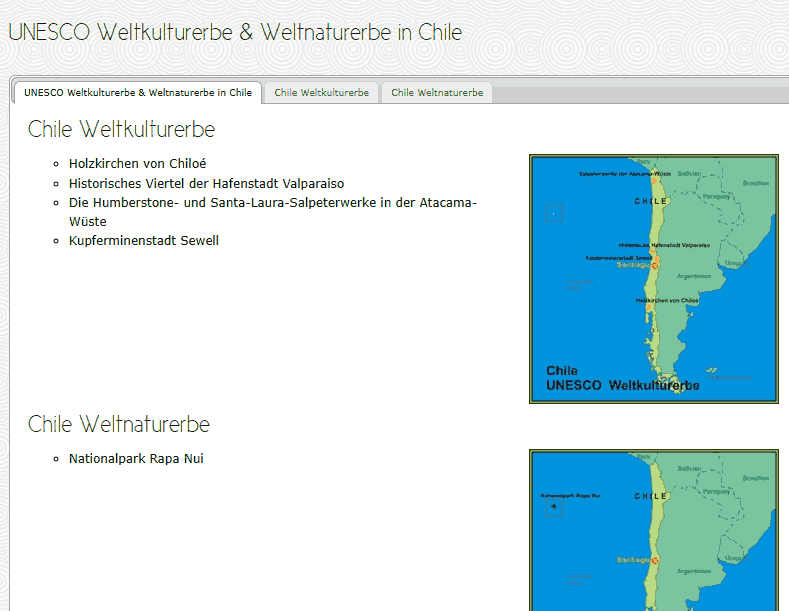Select the Humberstone- und Santa-Laura-Salpeterwerke entry
The height and width of the screenshot is (611, 789).
pos(273,212)
